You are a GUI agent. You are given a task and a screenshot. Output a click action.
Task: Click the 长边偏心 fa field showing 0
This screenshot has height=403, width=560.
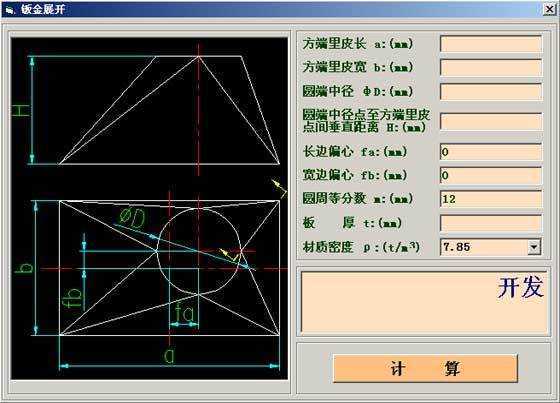(x=491, y=152)
